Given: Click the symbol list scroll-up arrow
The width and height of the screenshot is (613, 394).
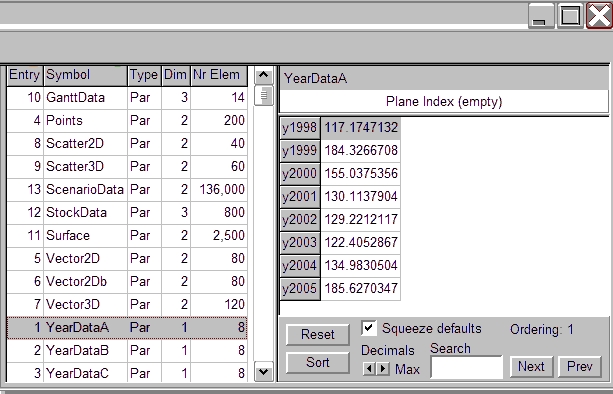Looking at the screenshot, I should [263, 75].
